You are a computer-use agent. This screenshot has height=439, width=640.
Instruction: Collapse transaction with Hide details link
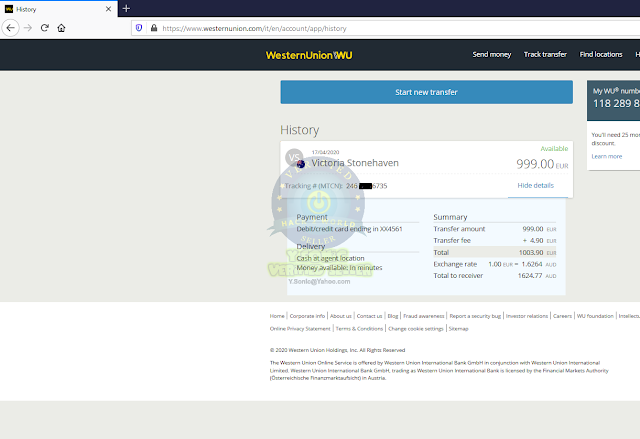point(536,186)
